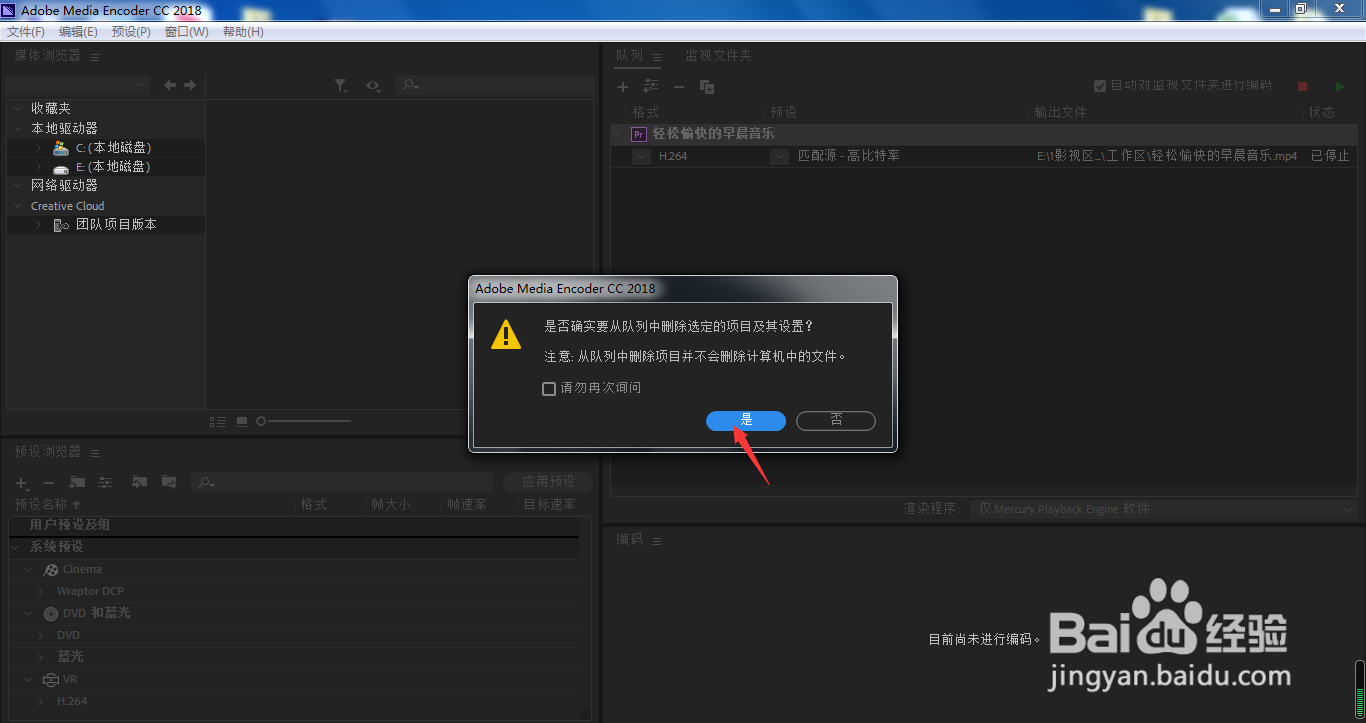Expand the 团队项目版本 item
The height and width of the screenshot is (723, 1366).
38,225
